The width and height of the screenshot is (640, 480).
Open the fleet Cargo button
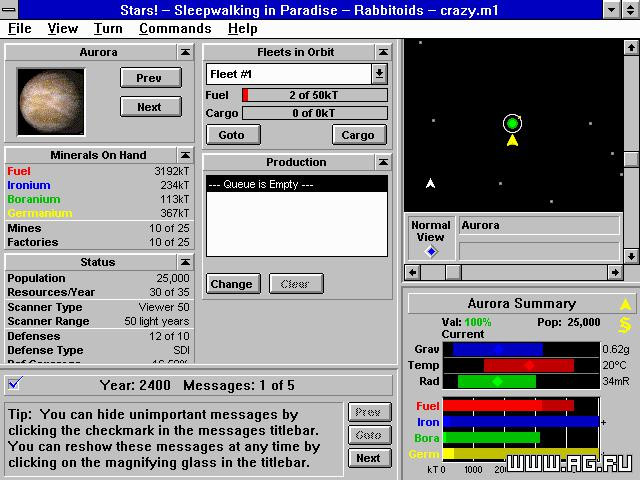(x=359, y=135)
